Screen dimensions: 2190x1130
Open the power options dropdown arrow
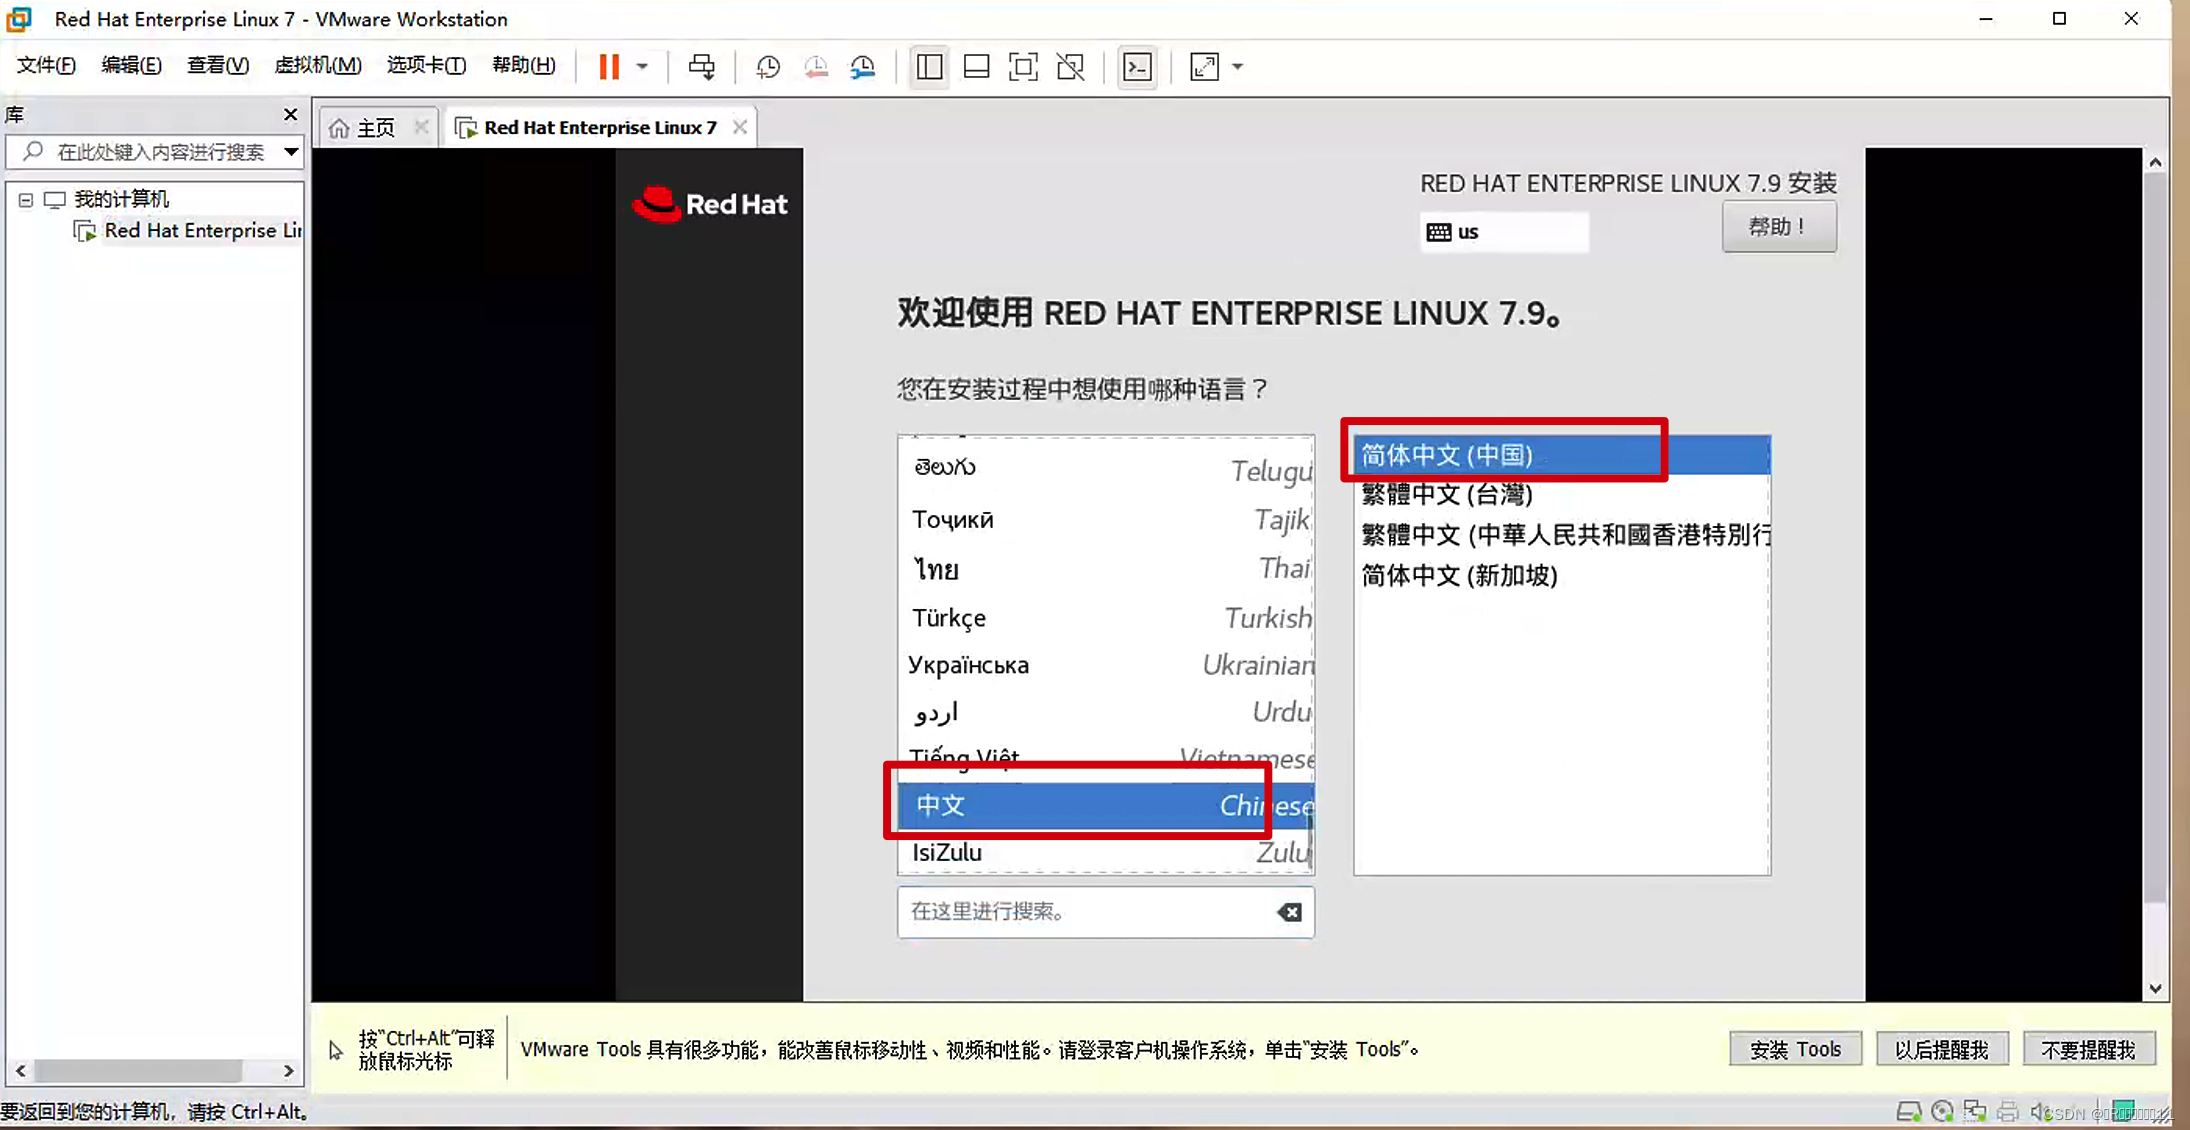pyautogui.click(x=642, y=67)
